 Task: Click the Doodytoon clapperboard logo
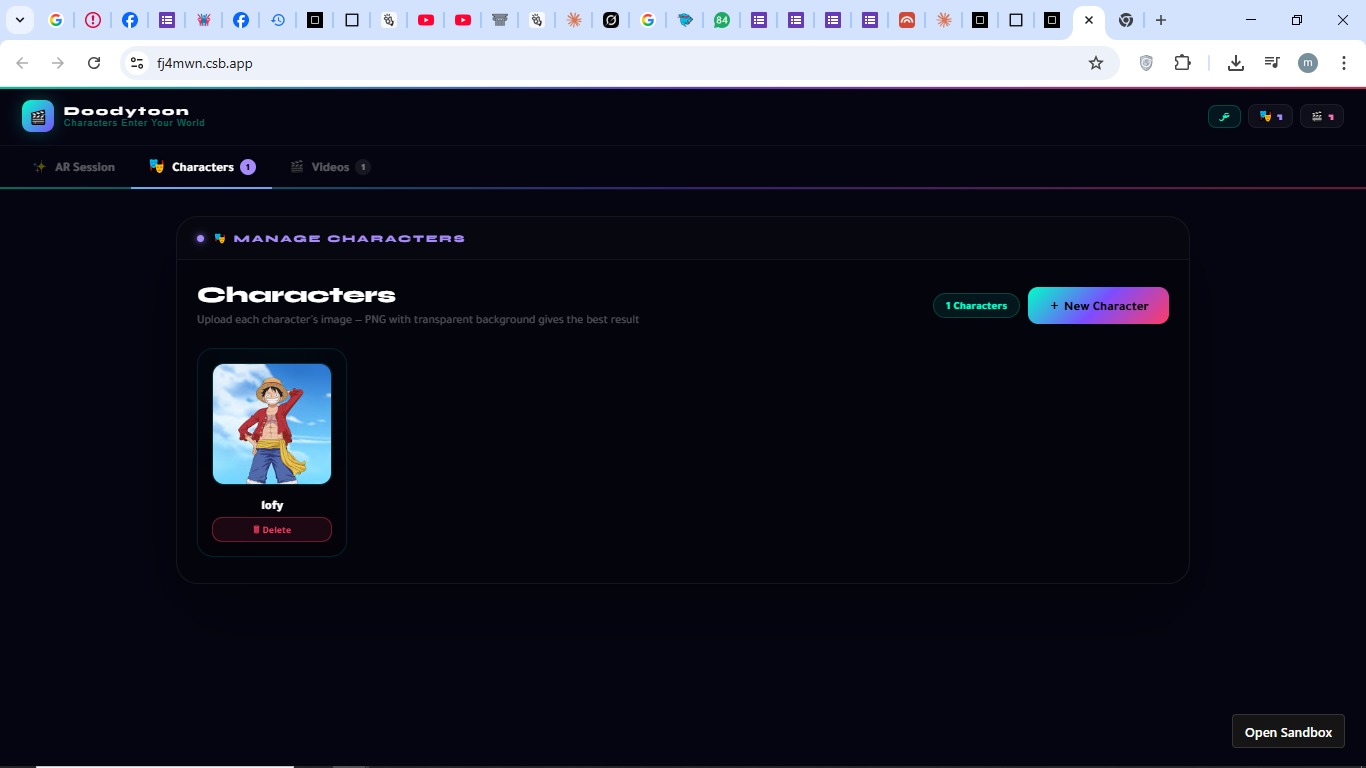(38, 116)
